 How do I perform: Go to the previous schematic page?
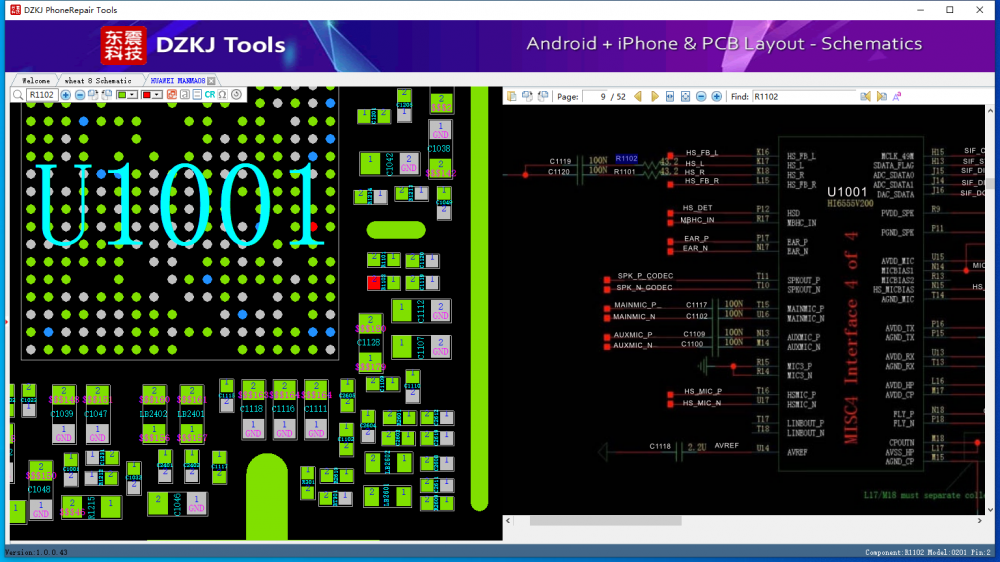638,96
